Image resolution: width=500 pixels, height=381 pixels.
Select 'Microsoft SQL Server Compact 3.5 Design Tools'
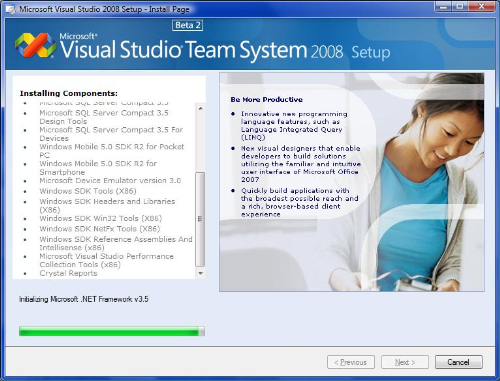tap(104, 117)
